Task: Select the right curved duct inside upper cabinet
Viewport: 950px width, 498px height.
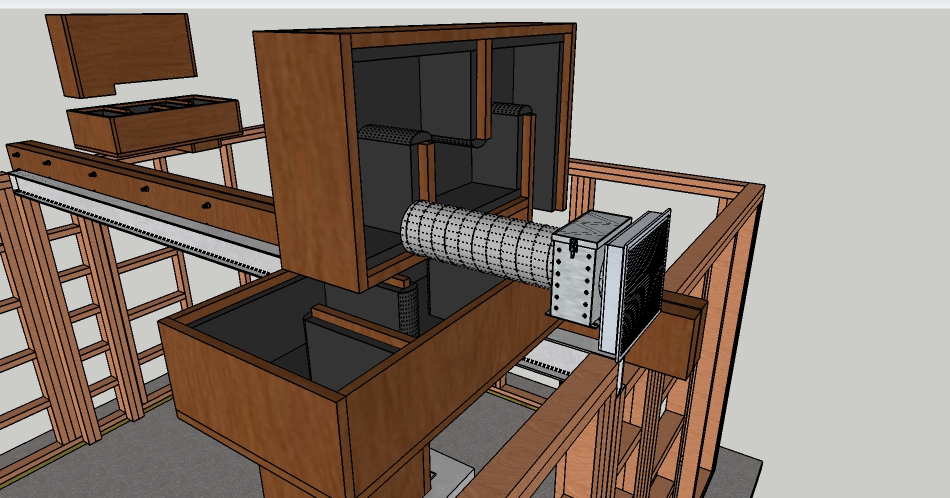Action: pyautogui.click(x=512, y=111)
